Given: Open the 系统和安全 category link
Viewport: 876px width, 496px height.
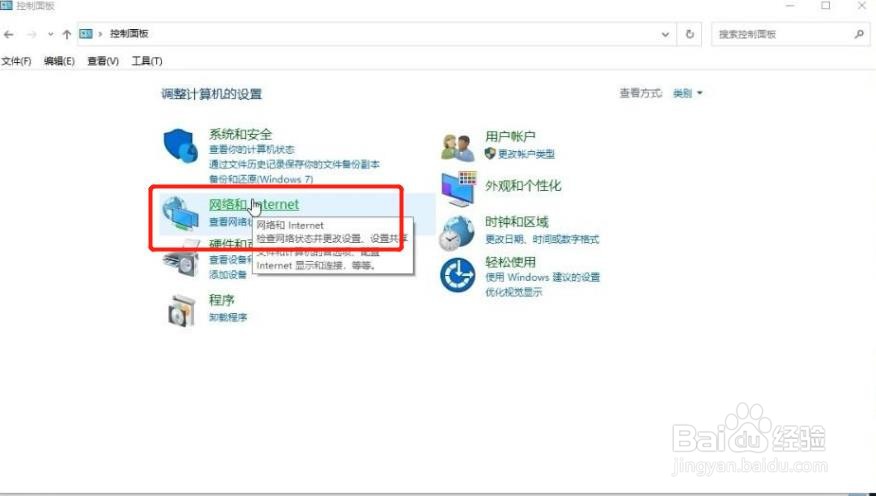Looking at the screenshot, I should pyautogui.click(x=240, y=134).
